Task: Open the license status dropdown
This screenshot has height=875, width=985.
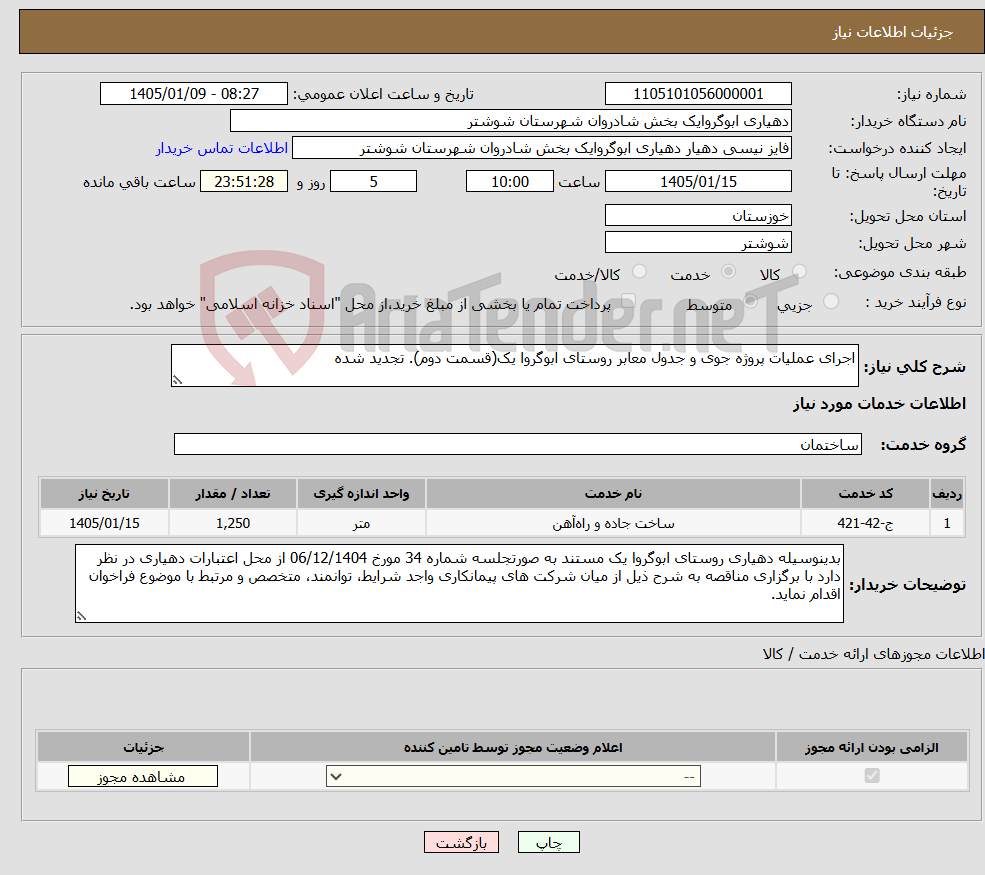Action: pos(513,776)
